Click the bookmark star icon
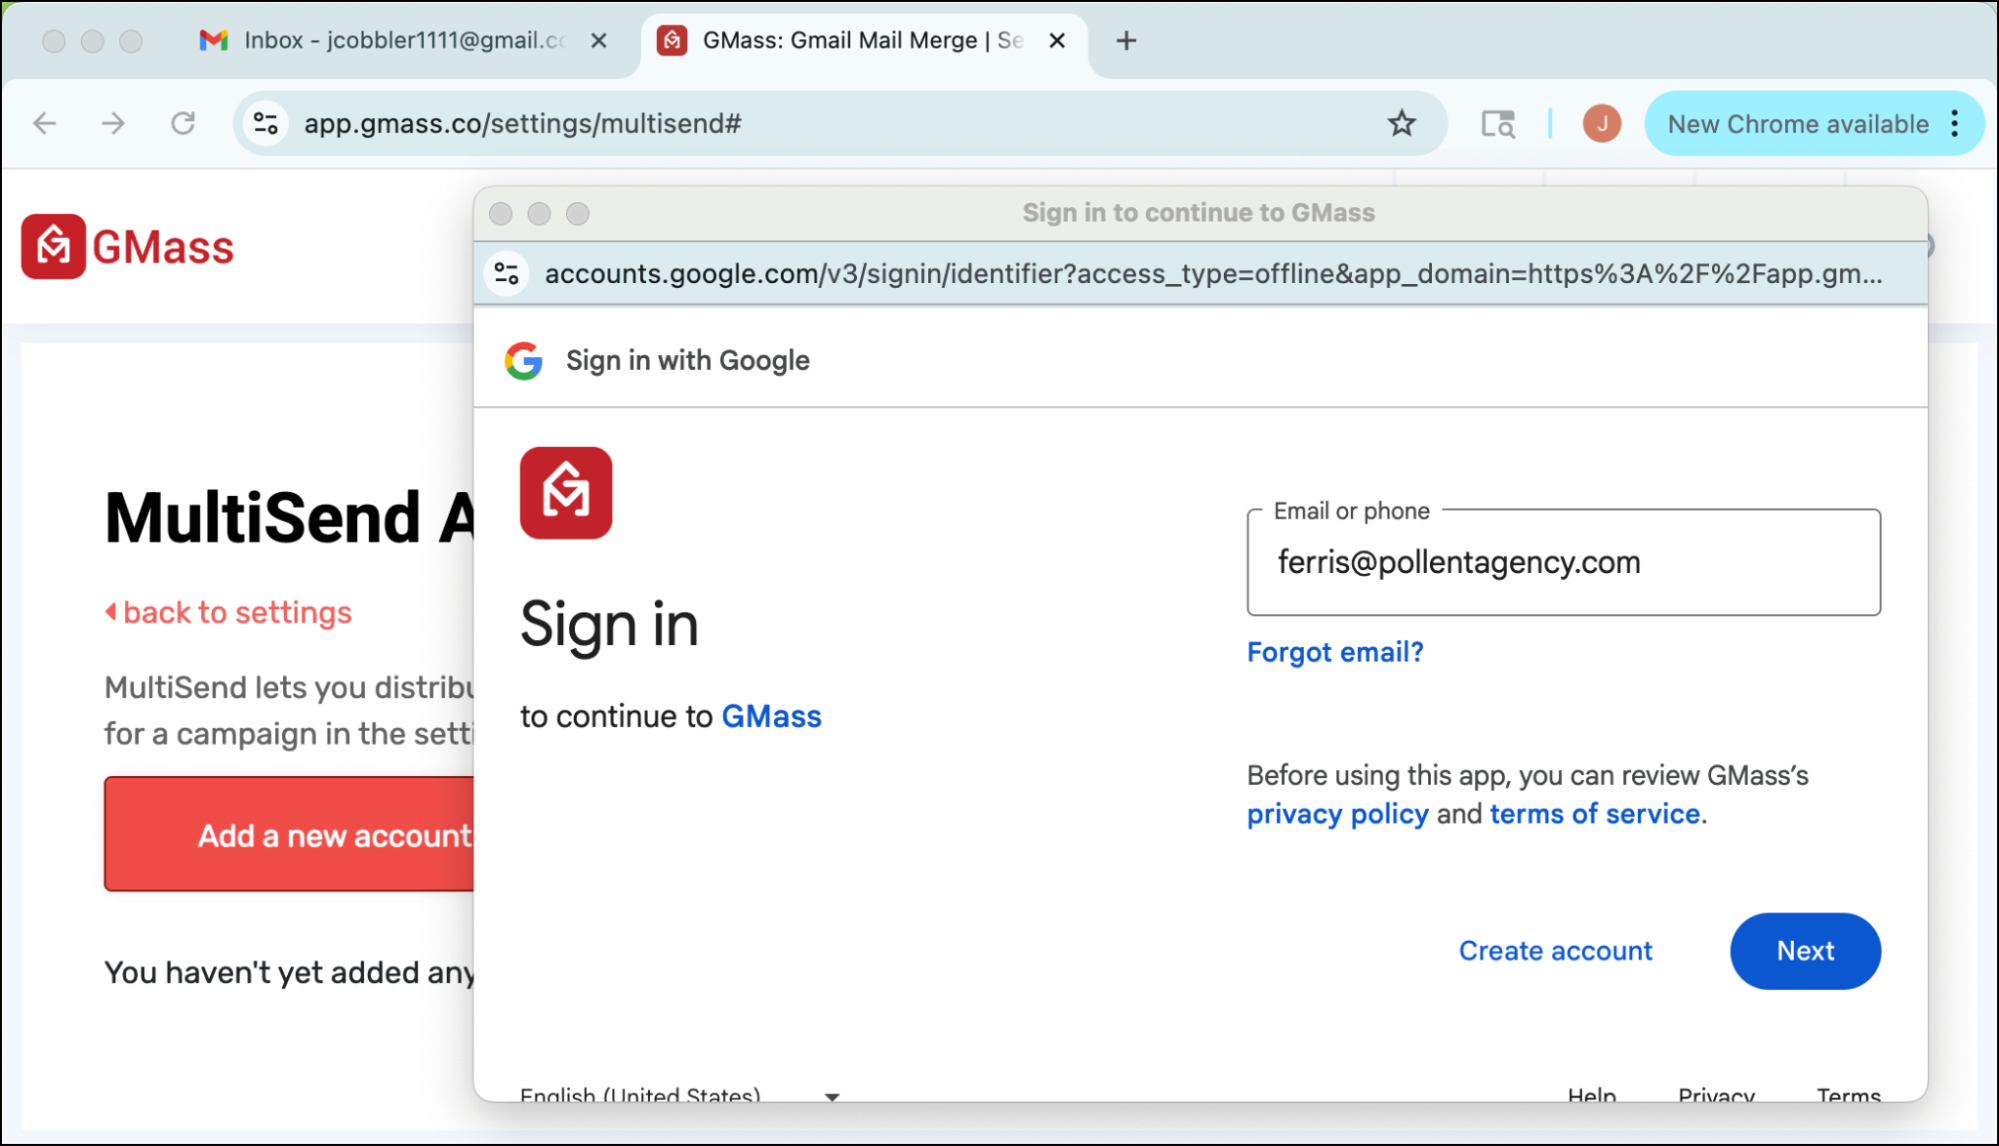The height and width of the screenshot is (1146, 1999). pos(1401,123)
